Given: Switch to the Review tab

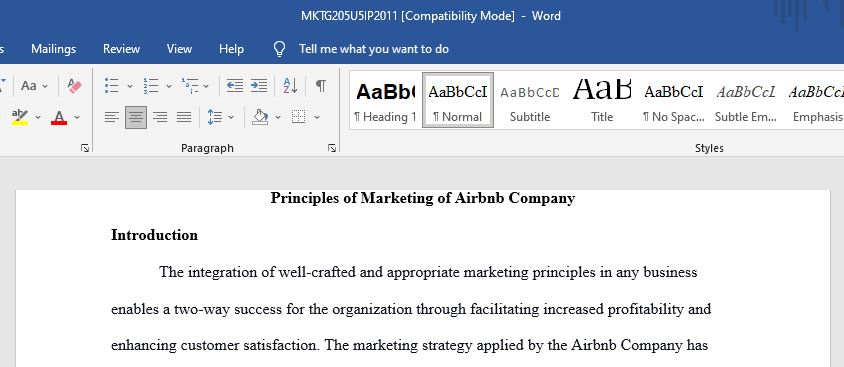Looking at the screenshot, I should (x=122, y=49).
